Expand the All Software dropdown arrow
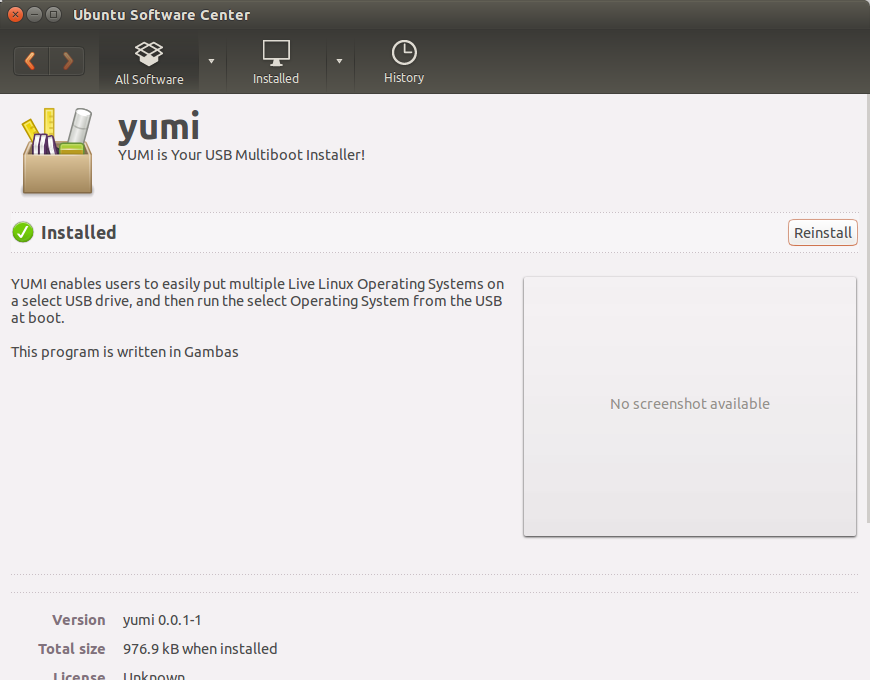 [x=211, y=61]
